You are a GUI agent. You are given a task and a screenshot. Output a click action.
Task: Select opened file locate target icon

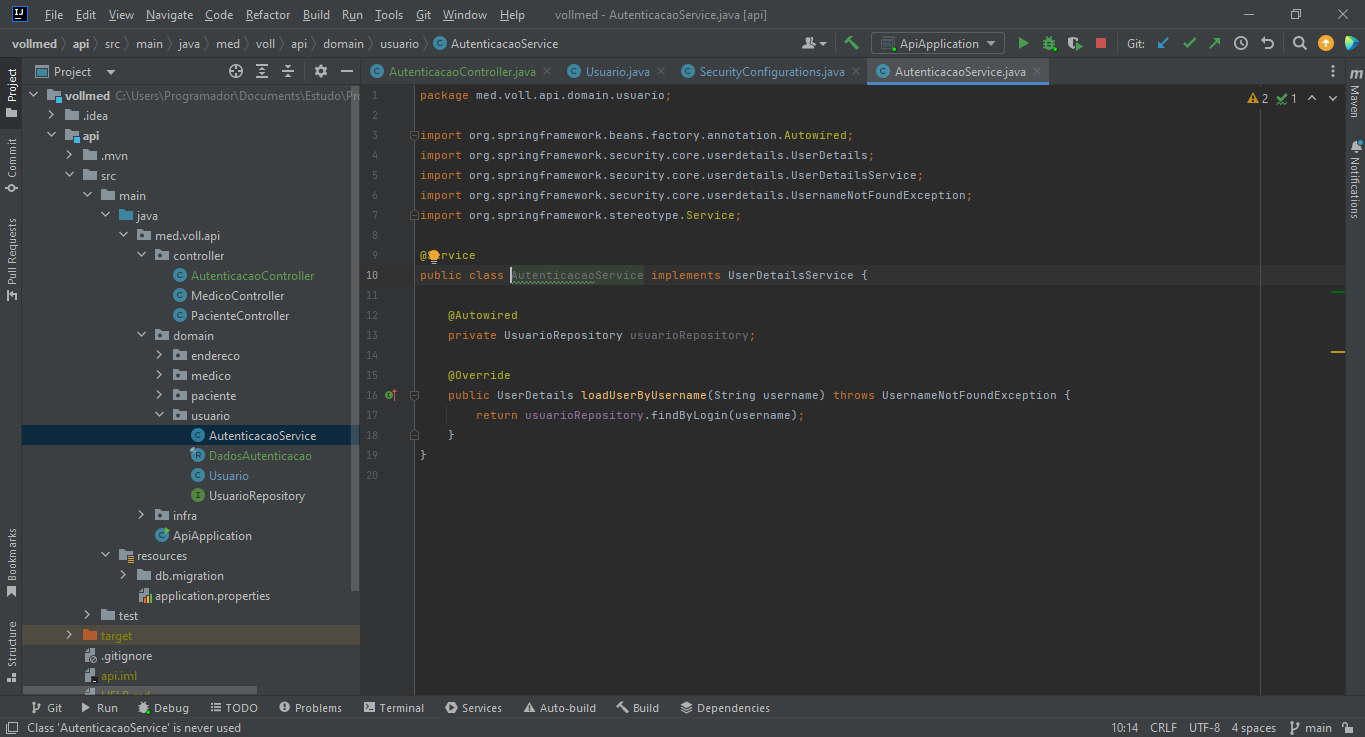pos(236,71)
